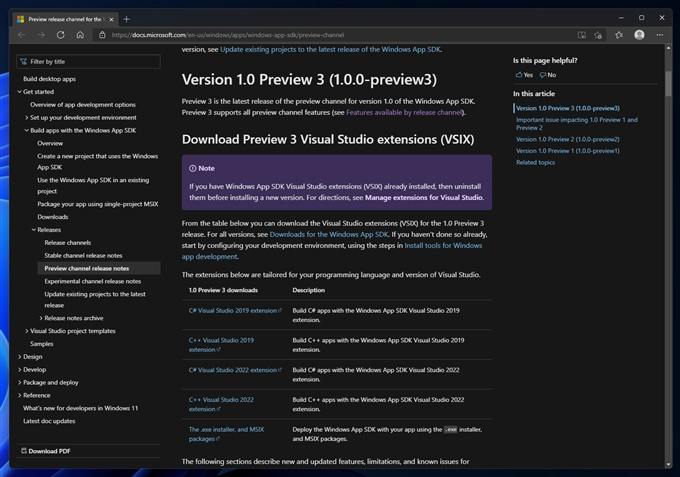Open Overview under Build apps node
The height and width of the screenshot is (477, 680).
[x=50, y=143]
